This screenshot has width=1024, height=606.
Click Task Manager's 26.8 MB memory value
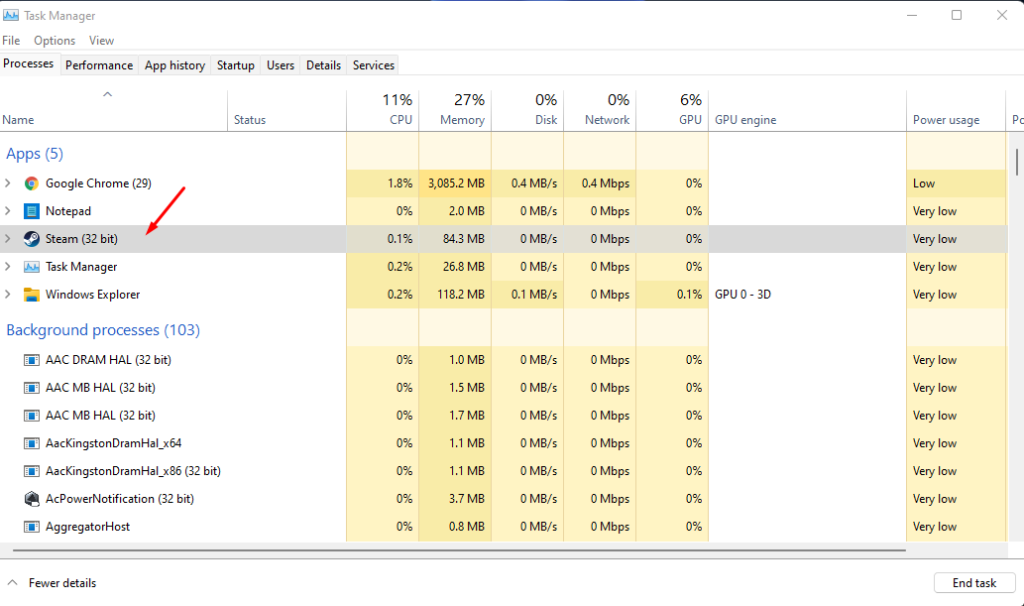464,266
